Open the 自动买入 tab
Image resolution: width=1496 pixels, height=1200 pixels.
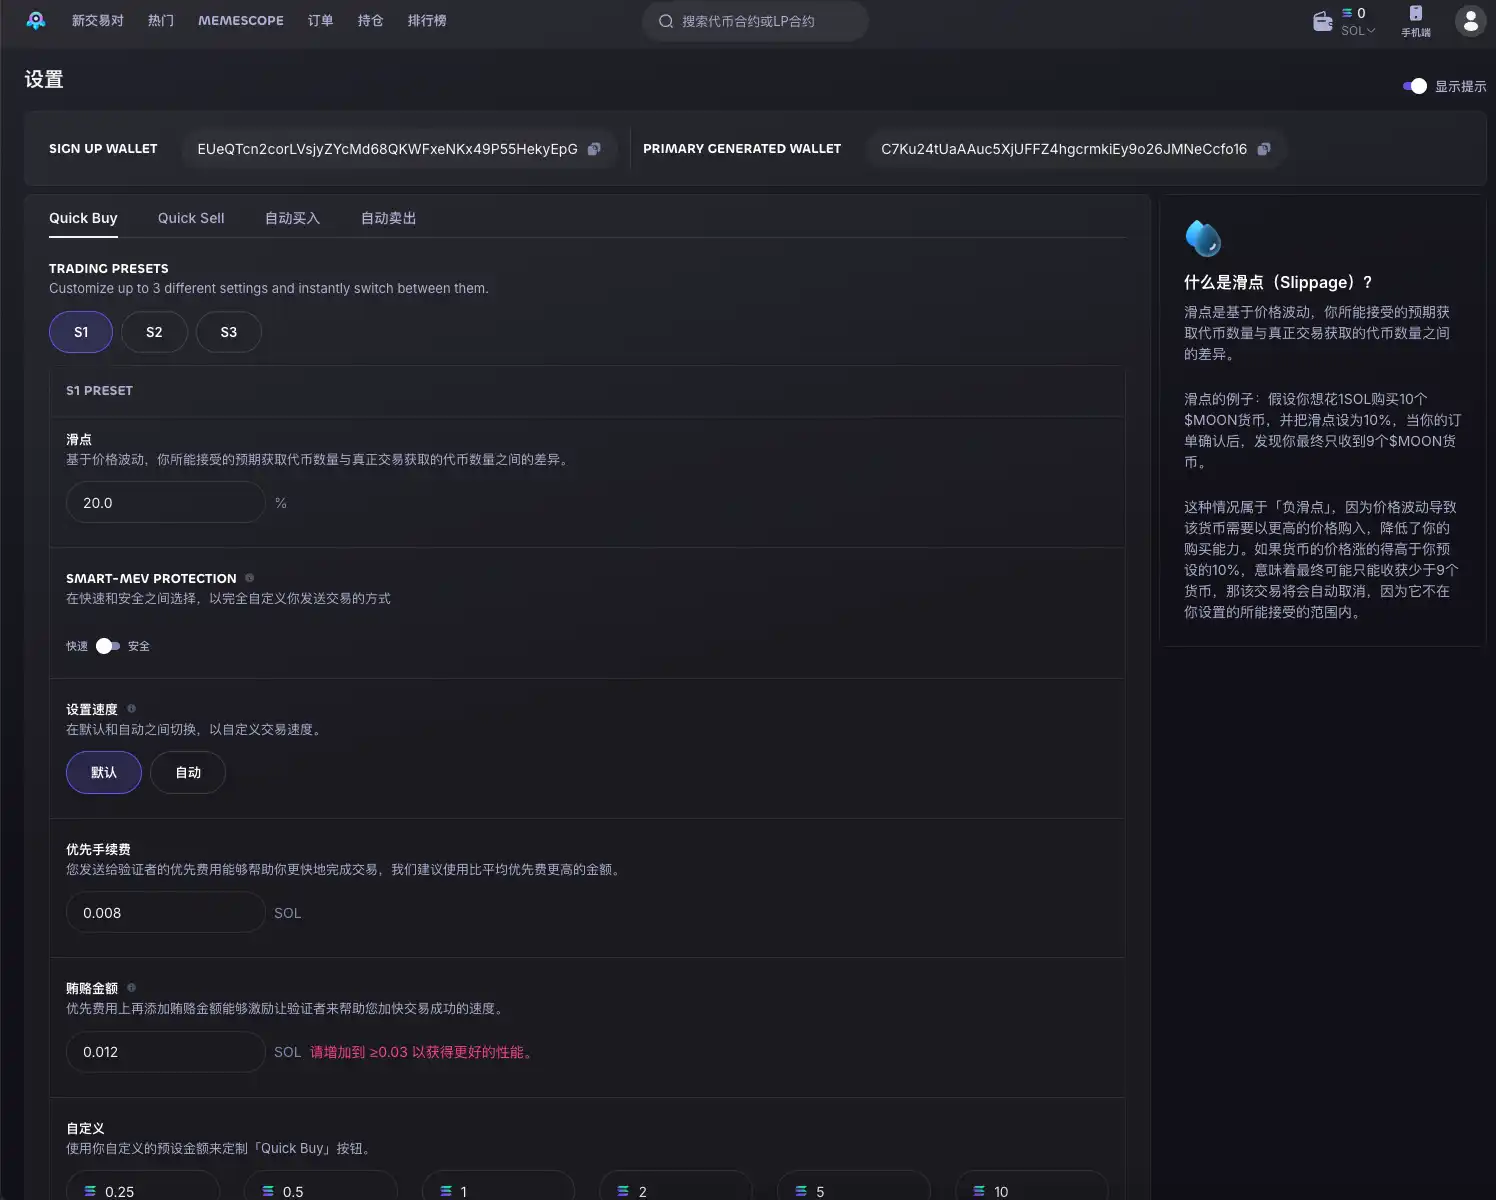click(291, 218)
